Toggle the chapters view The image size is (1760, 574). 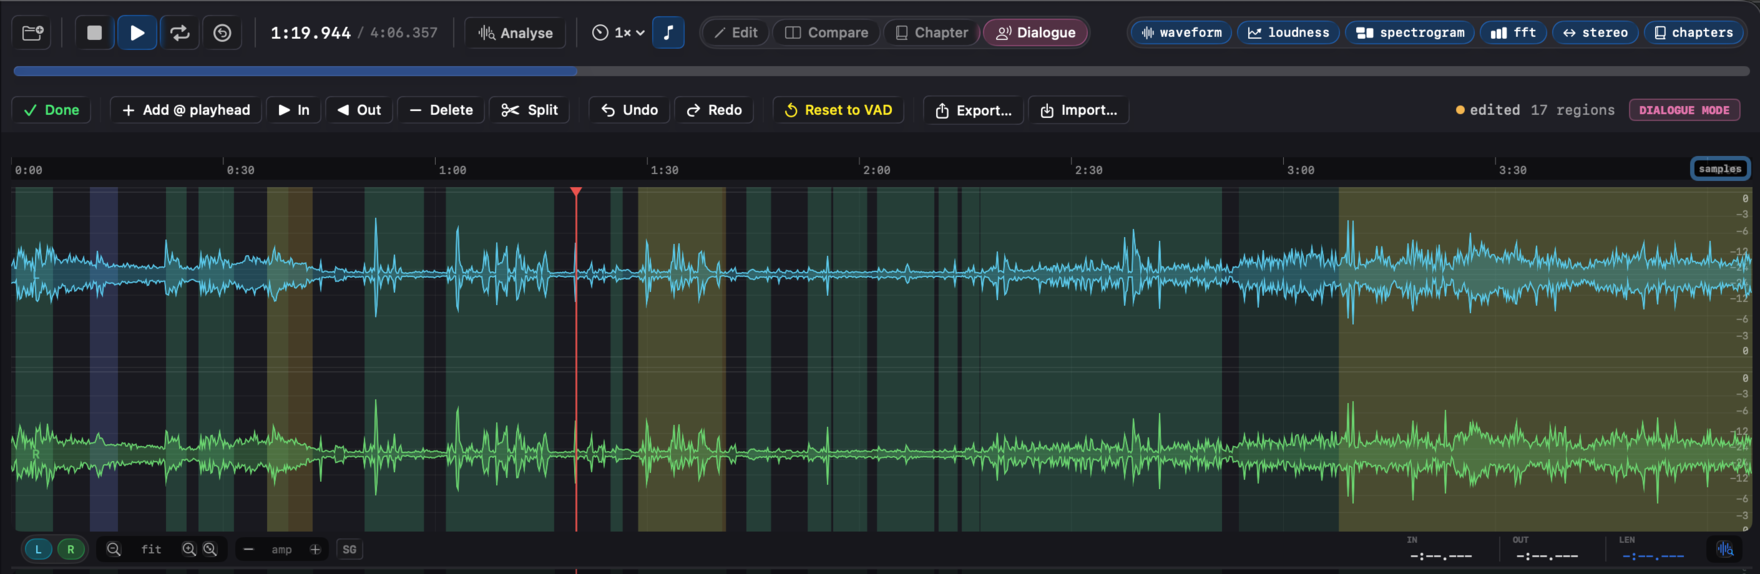click(x=1693, y=33)
